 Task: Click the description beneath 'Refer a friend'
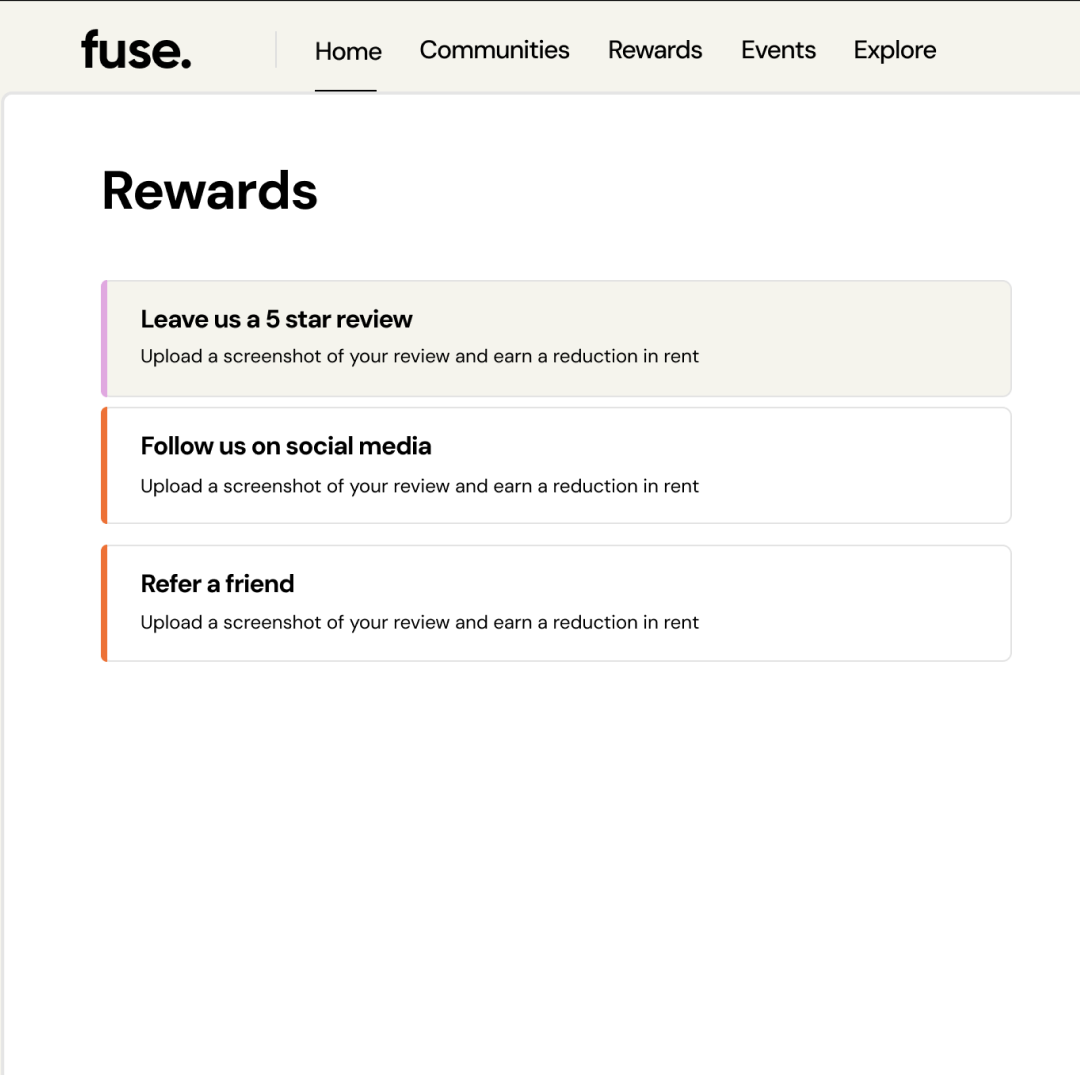419,622
